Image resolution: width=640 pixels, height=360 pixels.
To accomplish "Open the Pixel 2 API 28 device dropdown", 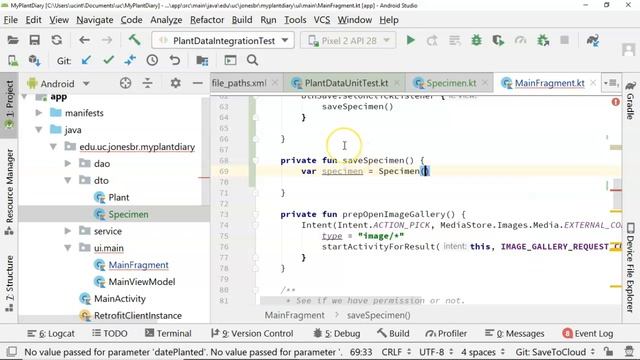I will [348, 40].
